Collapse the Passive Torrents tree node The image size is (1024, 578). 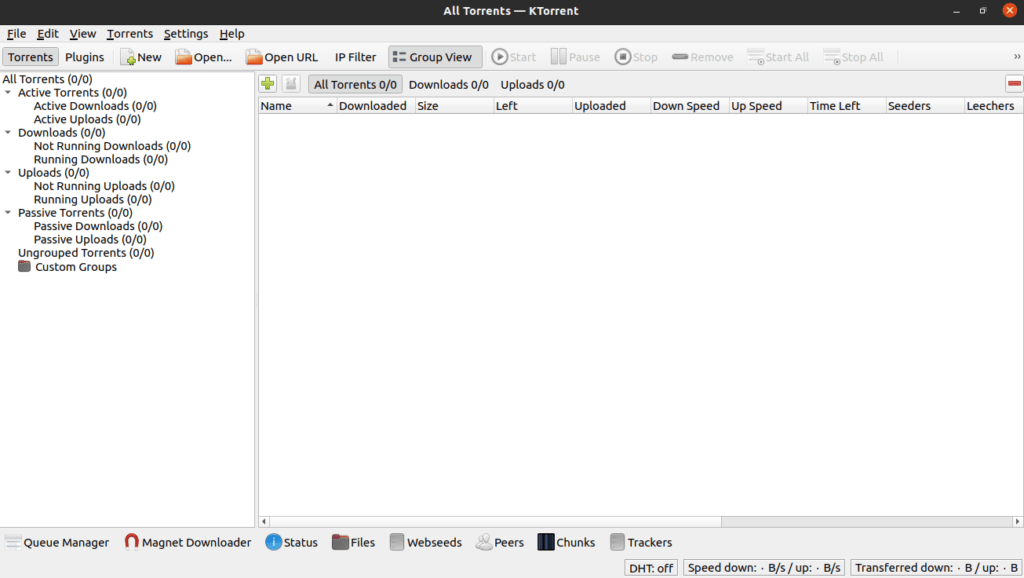click(8, 212)
